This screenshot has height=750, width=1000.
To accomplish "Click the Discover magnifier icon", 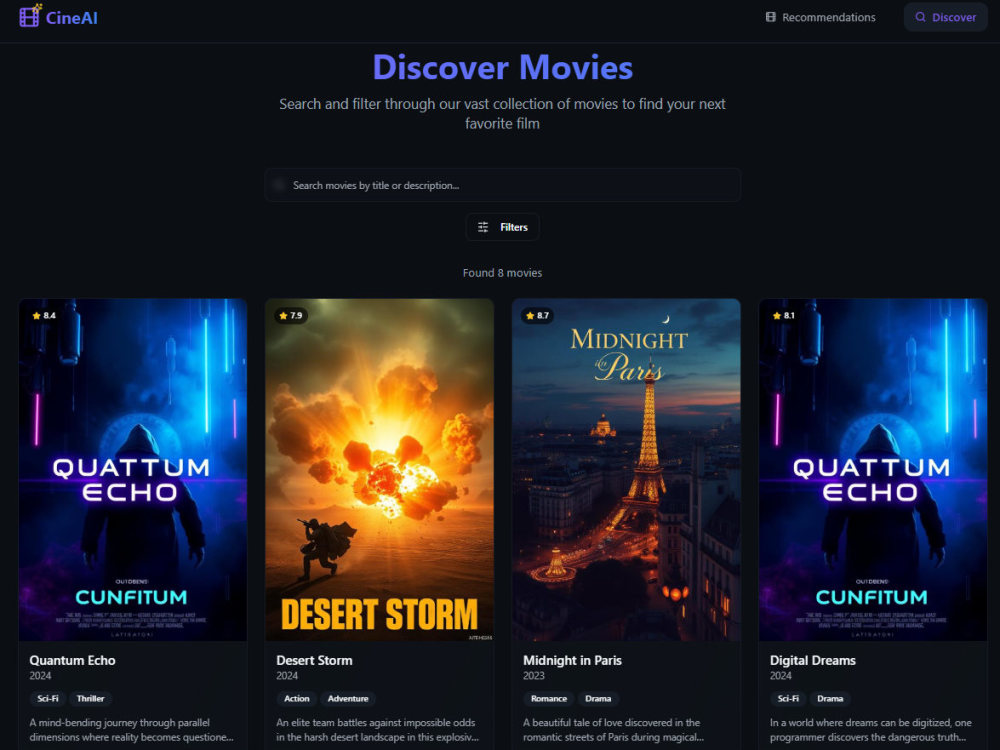I will (x=920, y=17).
